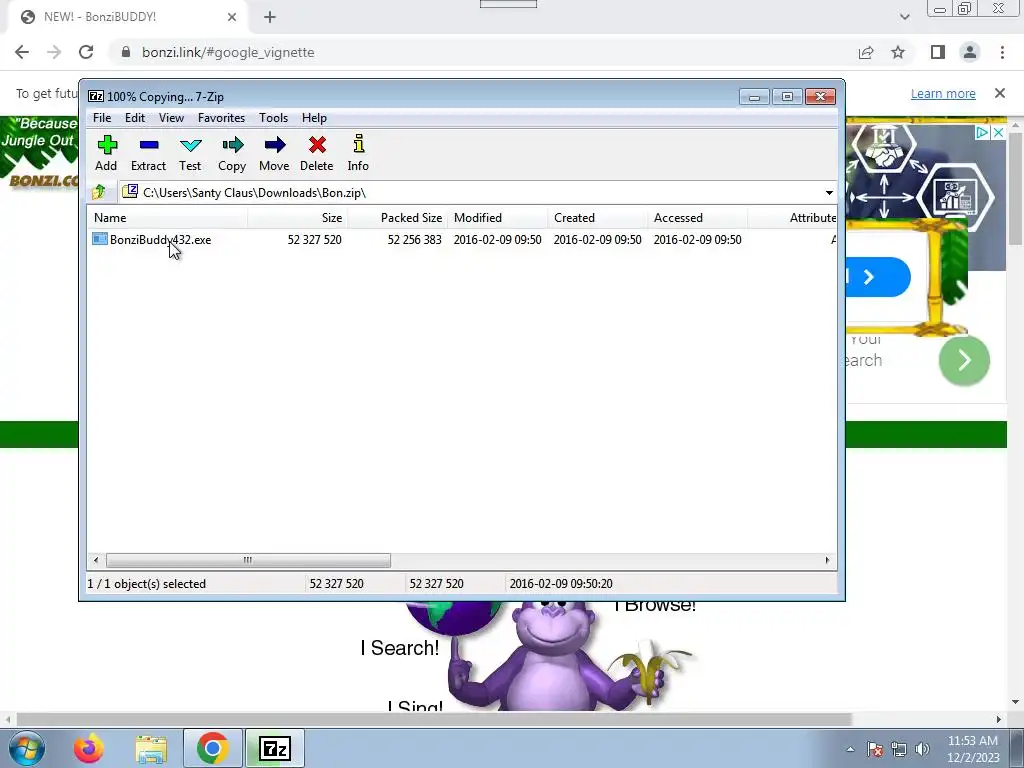
Task: Go back in Chrome
Action: click(22, 52)
